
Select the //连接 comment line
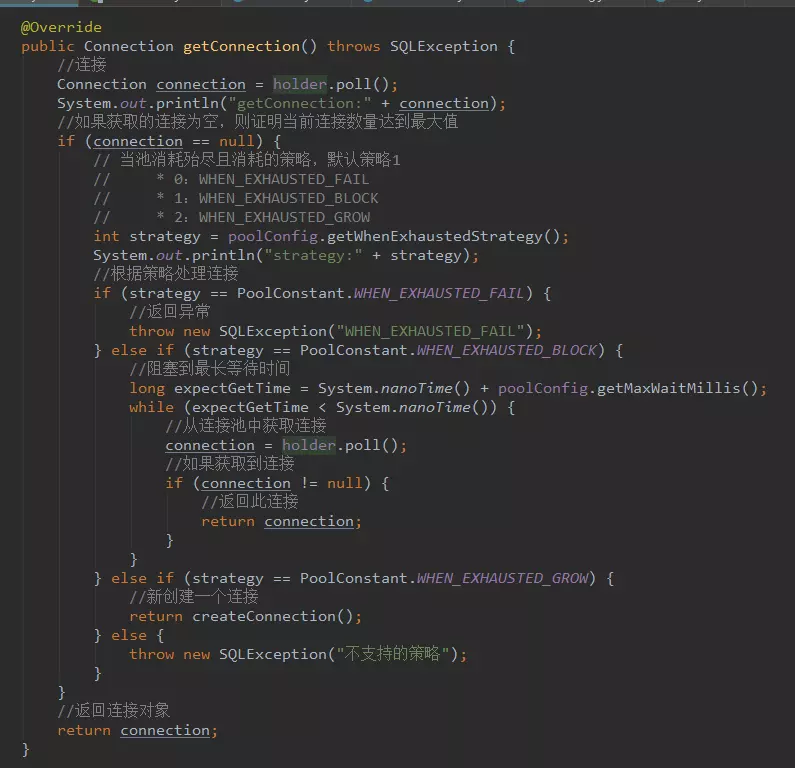click(x=82, y=65)
